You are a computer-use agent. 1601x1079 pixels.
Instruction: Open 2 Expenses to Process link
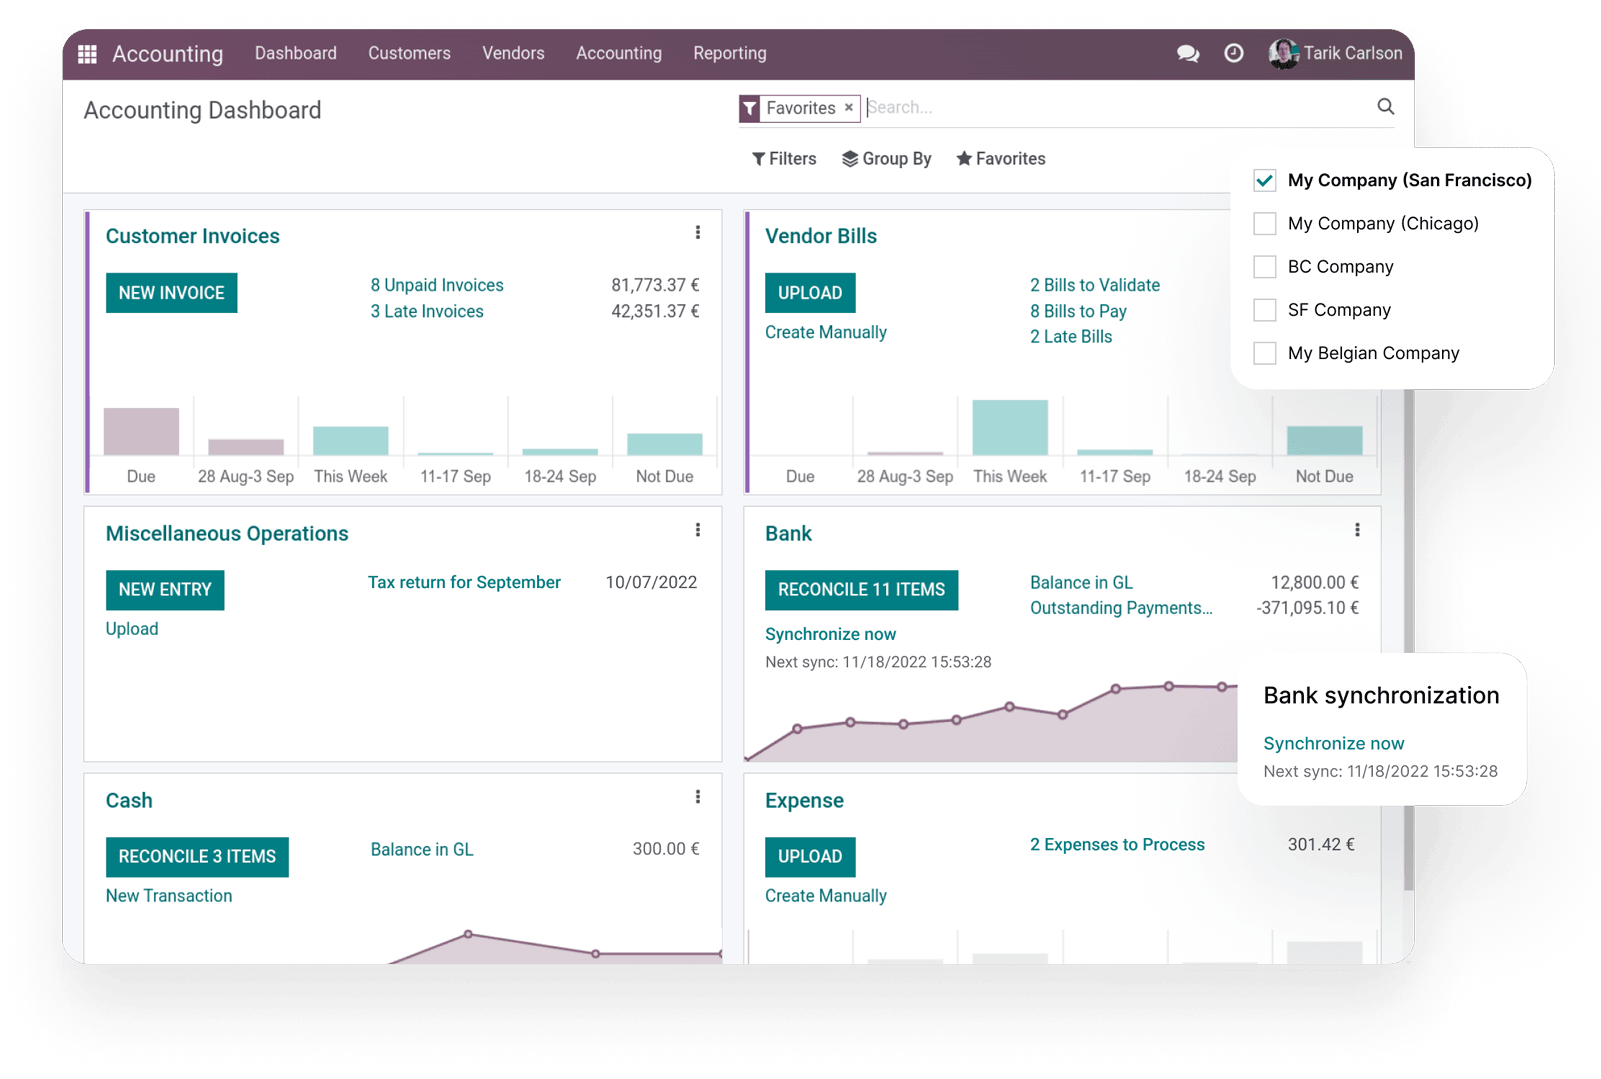tap(1117, 845)
